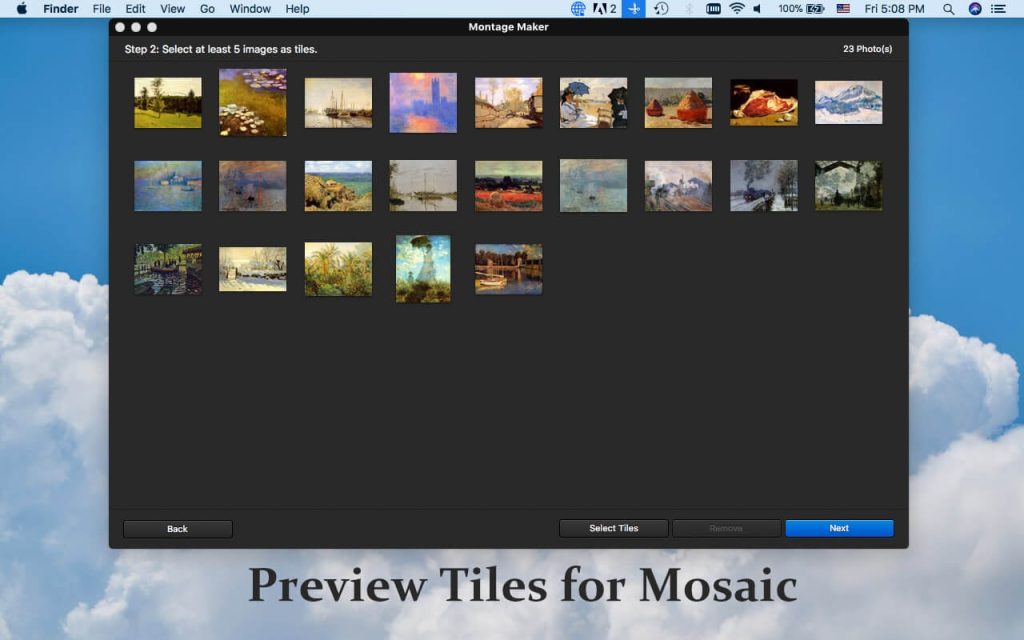The width and height of the screenshot is (1024, 640).
Task: Select the woman with parasol thumbnail
Action: pyautogui.click(x=423, y=268)
